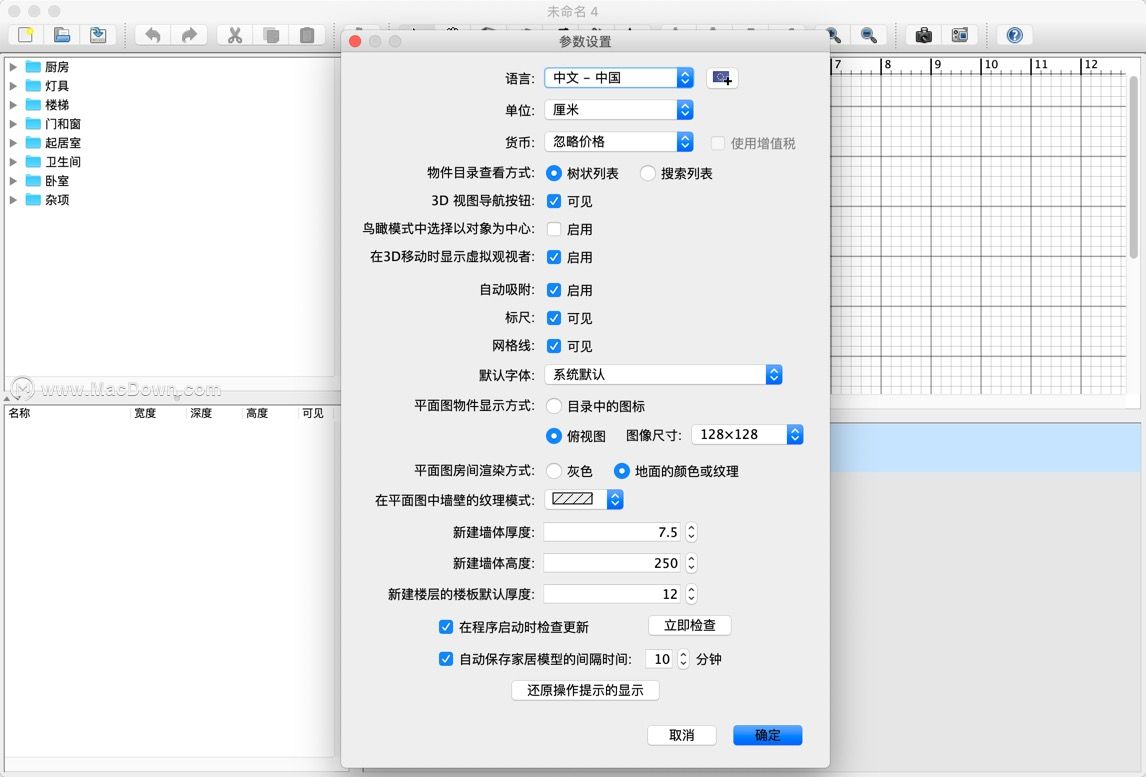Open the 默认字体 系统默认 dropdown

pos(664,374)
